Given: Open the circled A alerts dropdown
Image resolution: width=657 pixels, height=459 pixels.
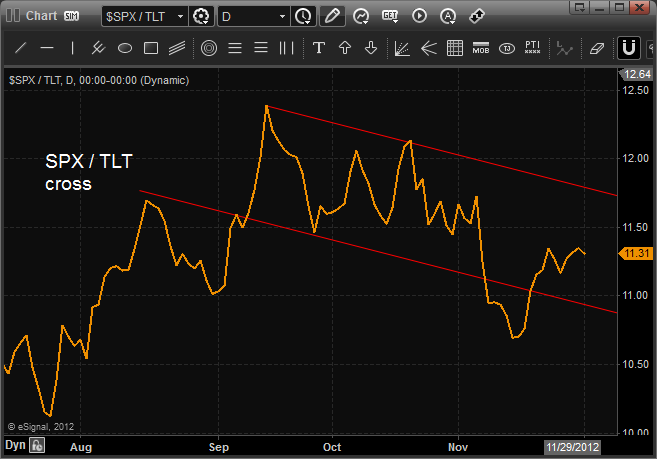Looking at the screenshot, I should 448,16.
